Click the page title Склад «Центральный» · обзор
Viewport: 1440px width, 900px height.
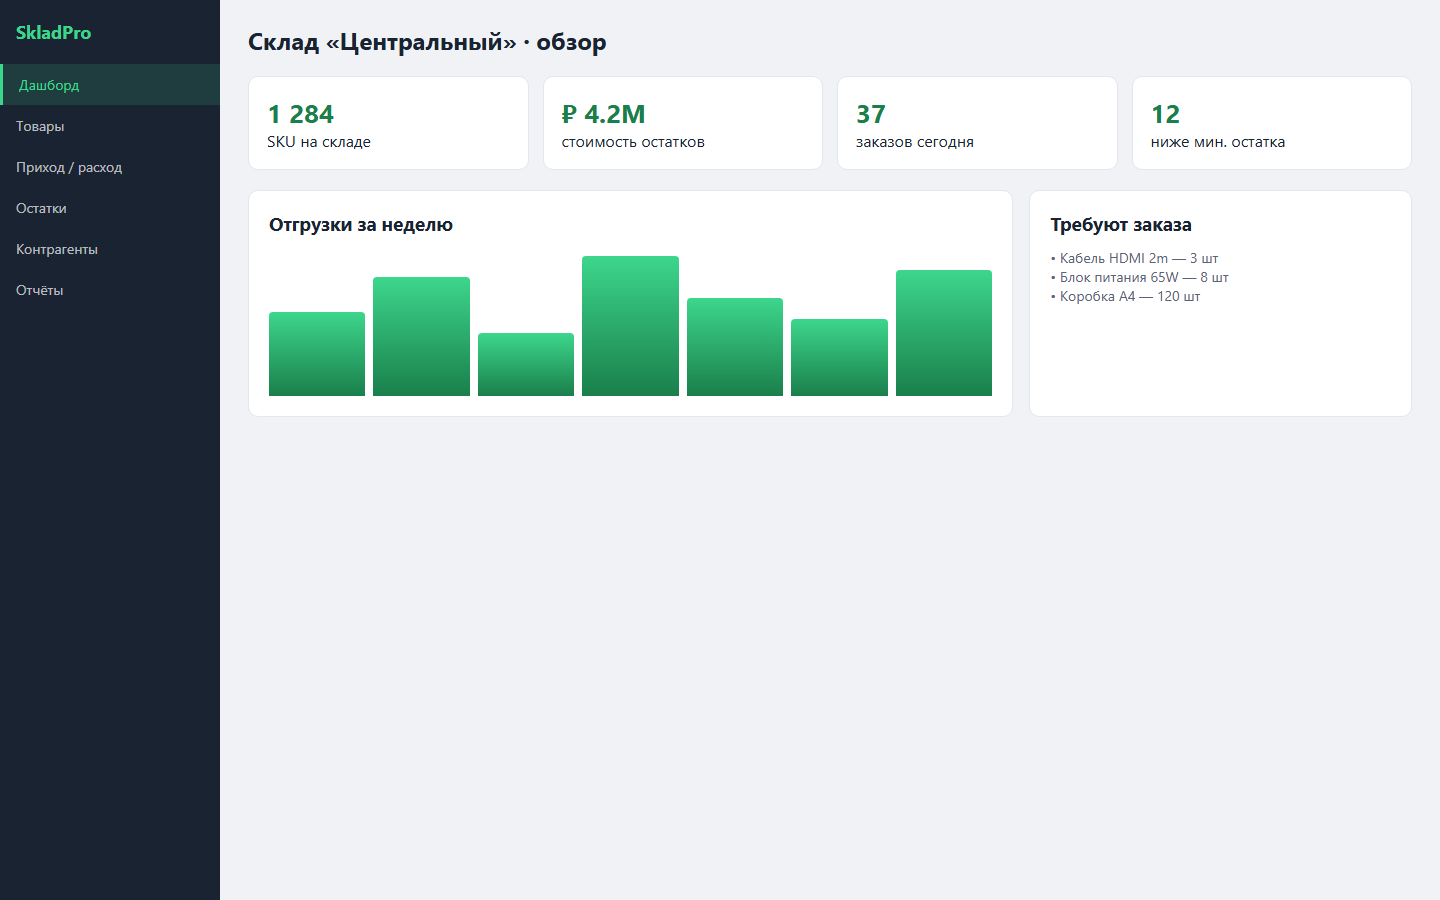click(427, 42)
